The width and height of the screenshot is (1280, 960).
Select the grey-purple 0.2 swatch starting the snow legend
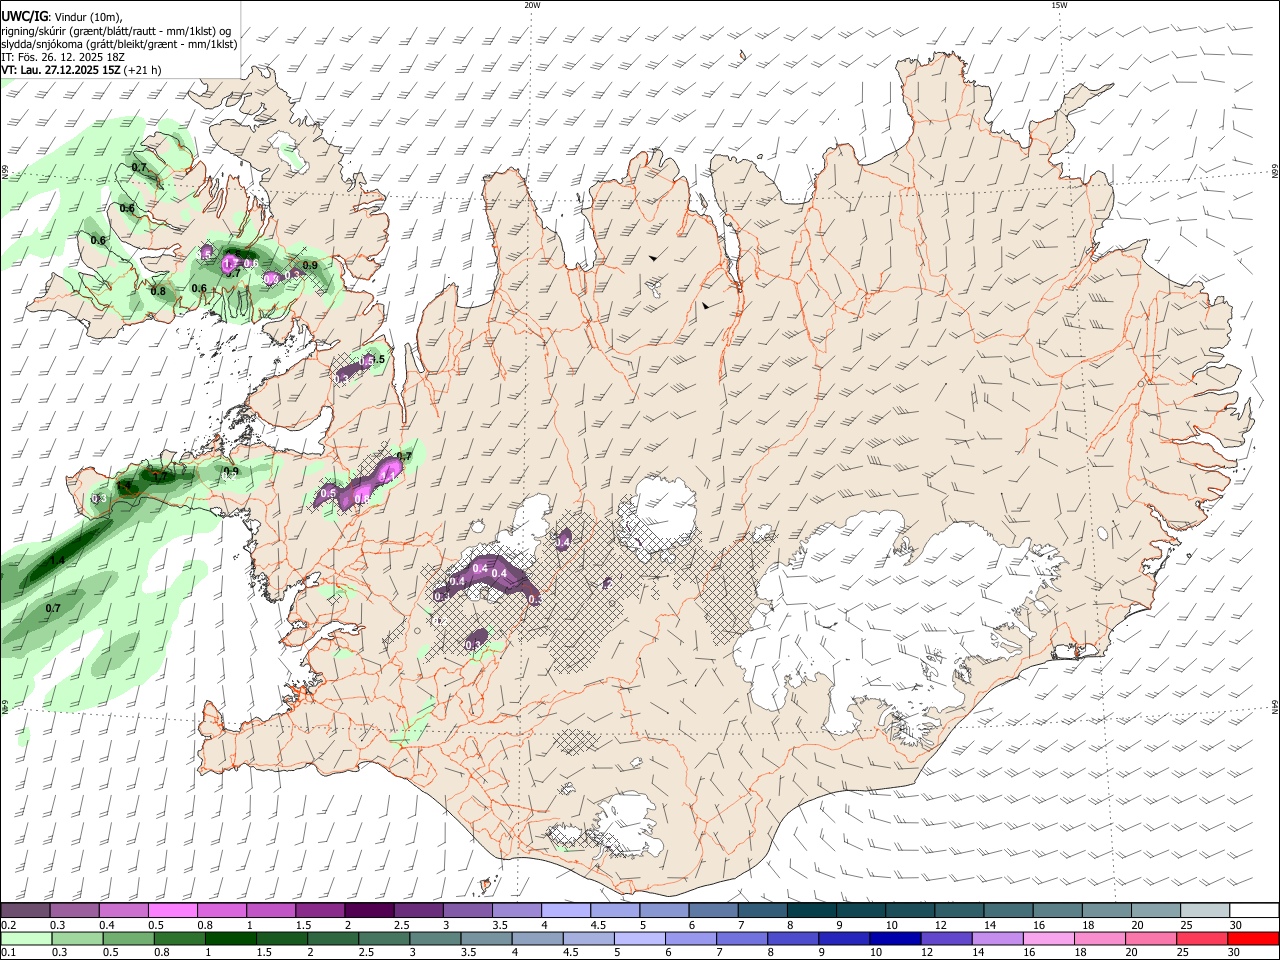[x=25, y=910]
